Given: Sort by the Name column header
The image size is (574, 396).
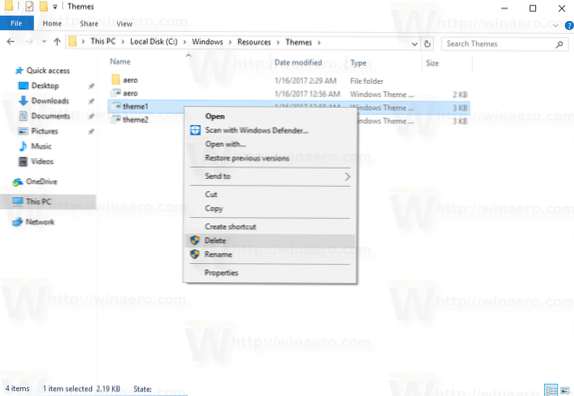Looking at the screenshot, I should coord(120,61).
